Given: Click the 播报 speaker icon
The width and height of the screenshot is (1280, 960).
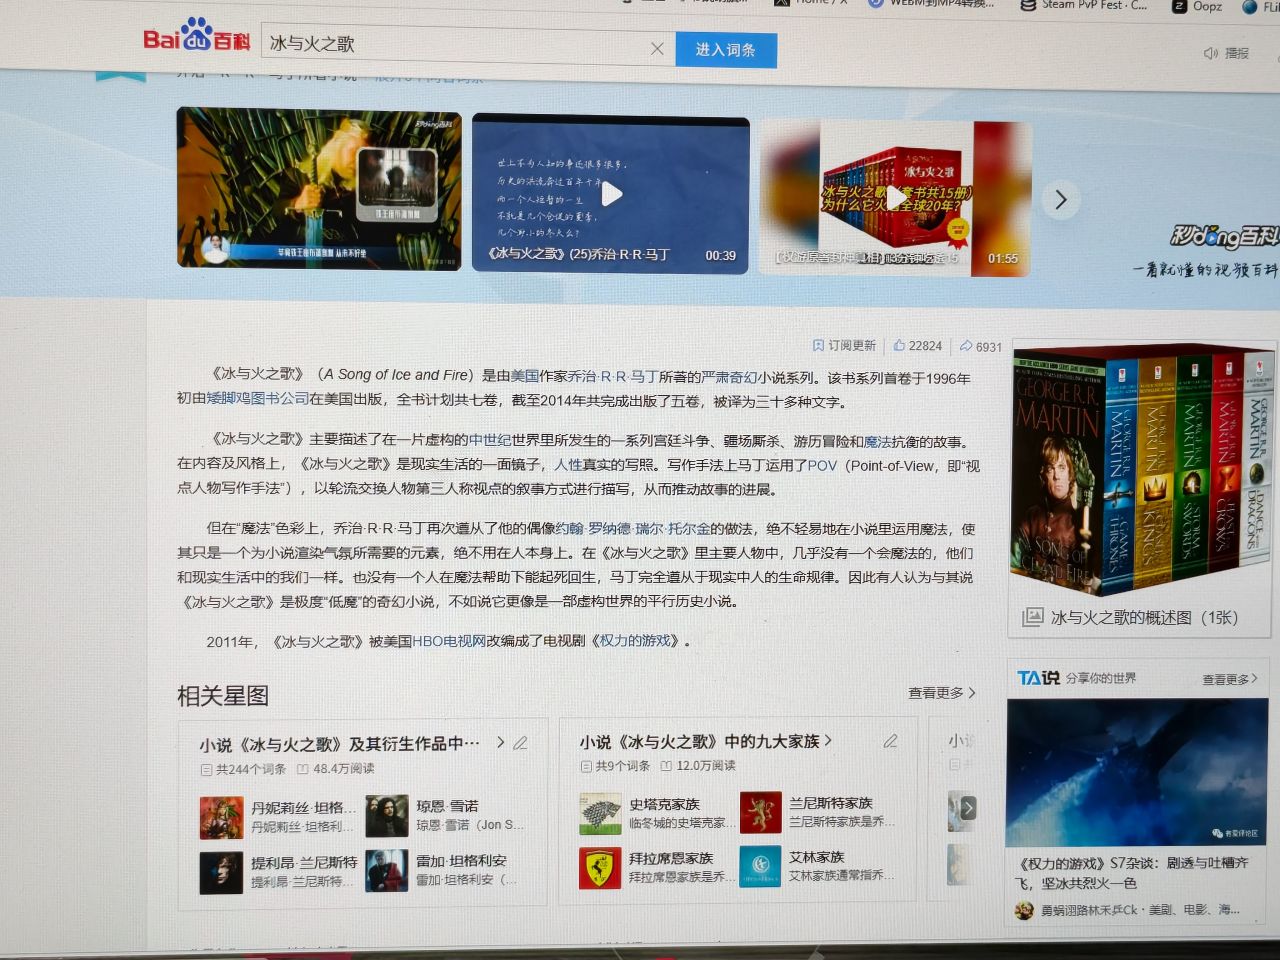Looking at the screenshot, I should click(1210, 53).
